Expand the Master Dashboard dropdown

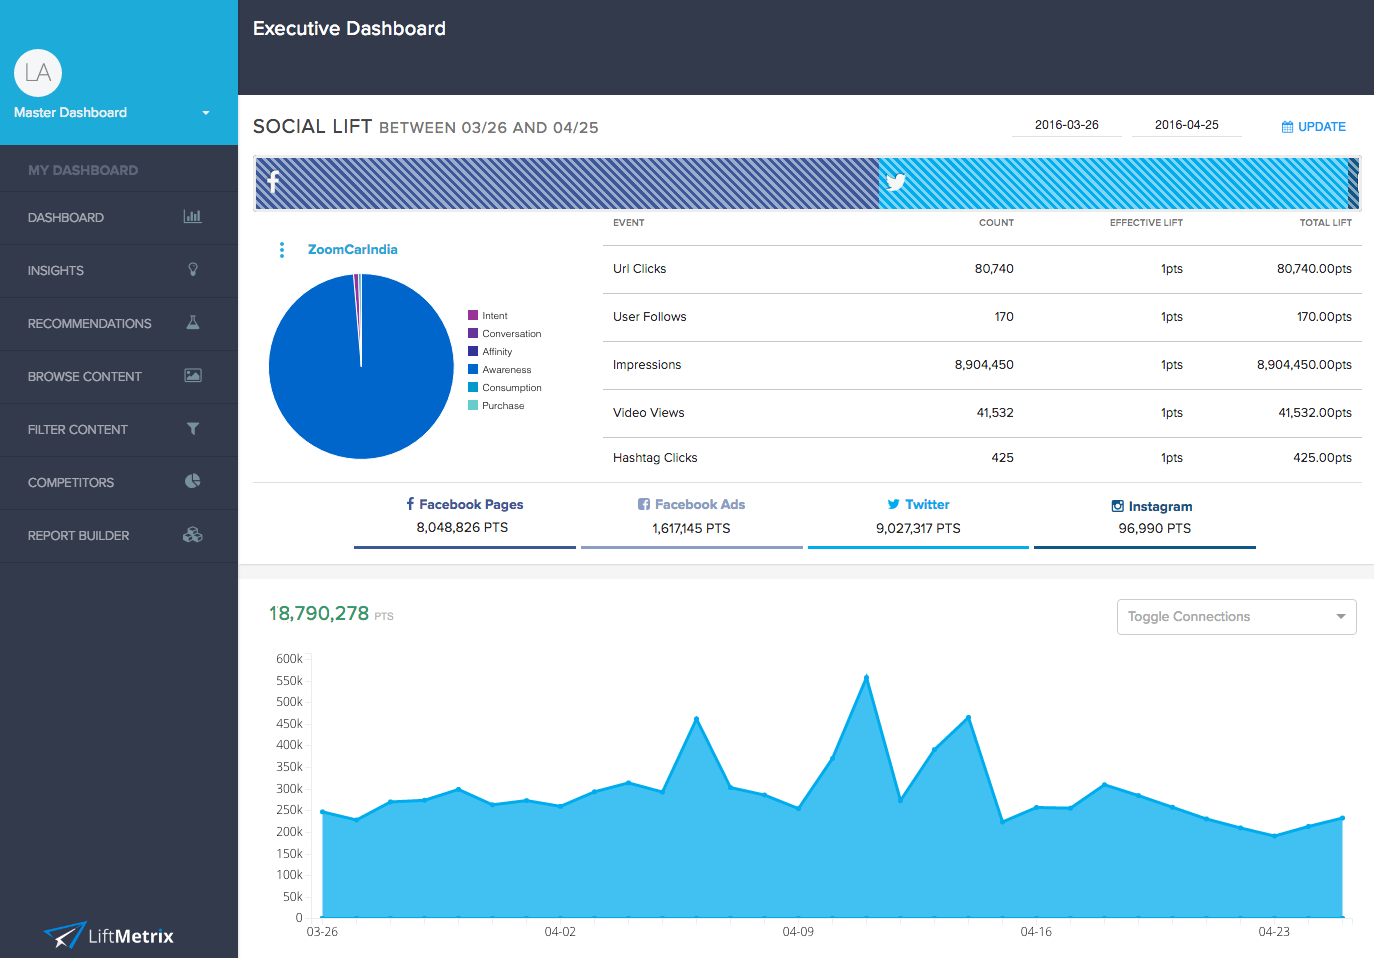click(206, 113)
